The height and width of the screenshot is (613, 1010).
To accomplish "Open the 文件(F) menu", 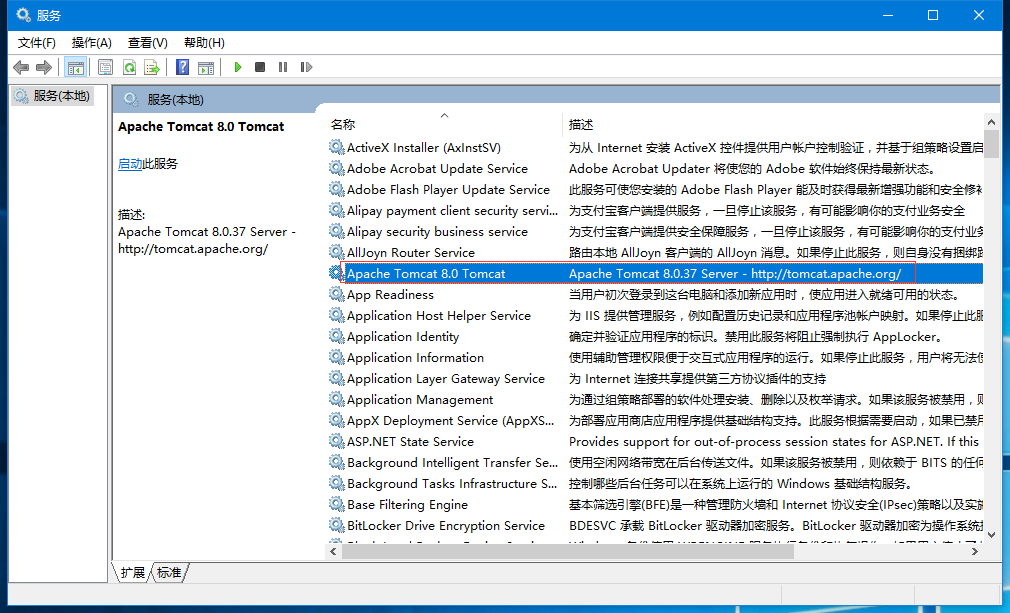I will (x=37, y=42).
